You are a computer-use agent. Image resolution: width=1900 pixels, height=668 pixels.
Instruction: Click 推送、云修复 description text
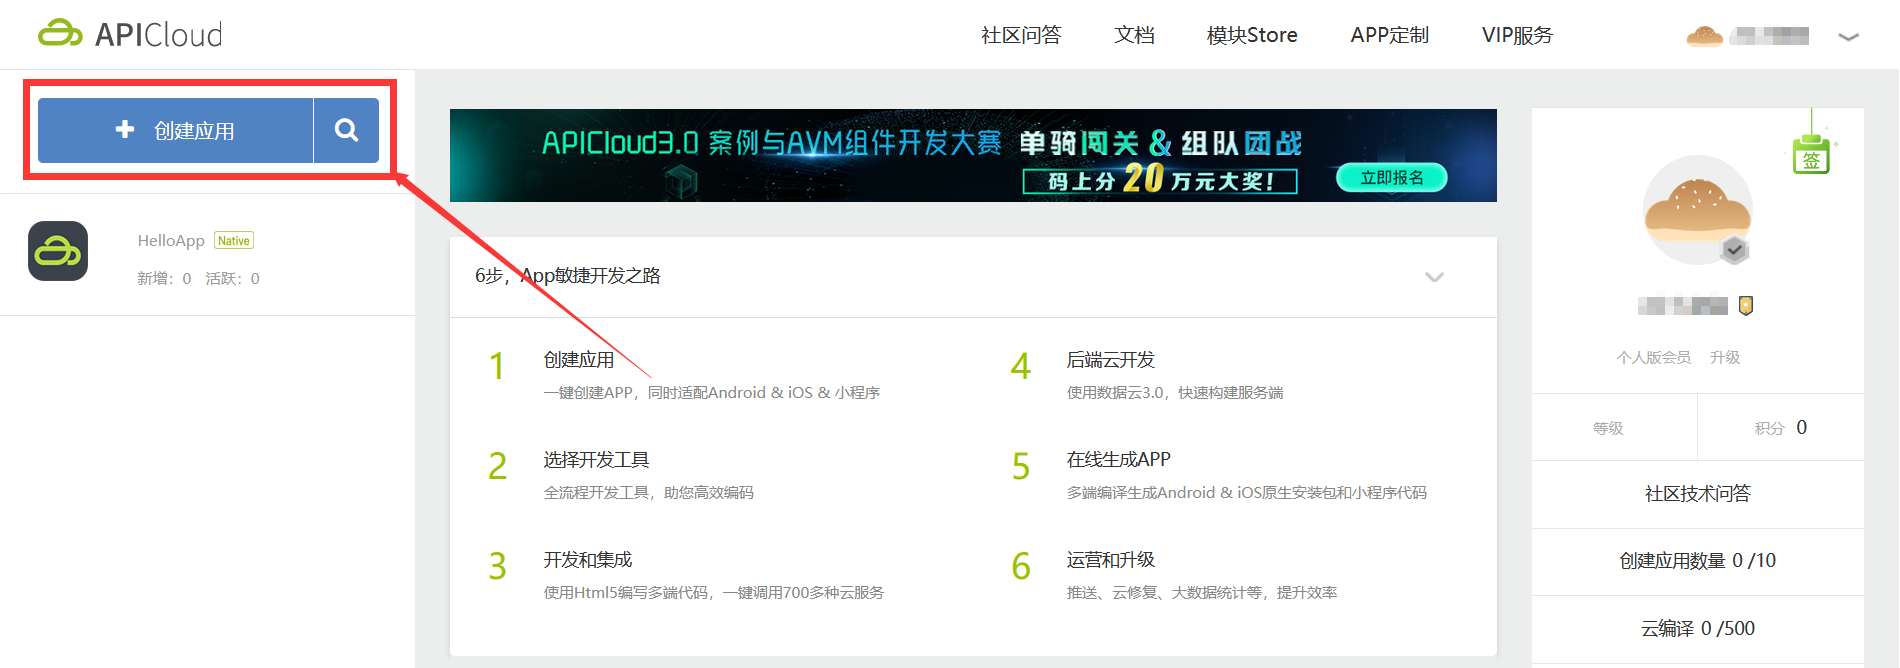[x=1202, y=593]
